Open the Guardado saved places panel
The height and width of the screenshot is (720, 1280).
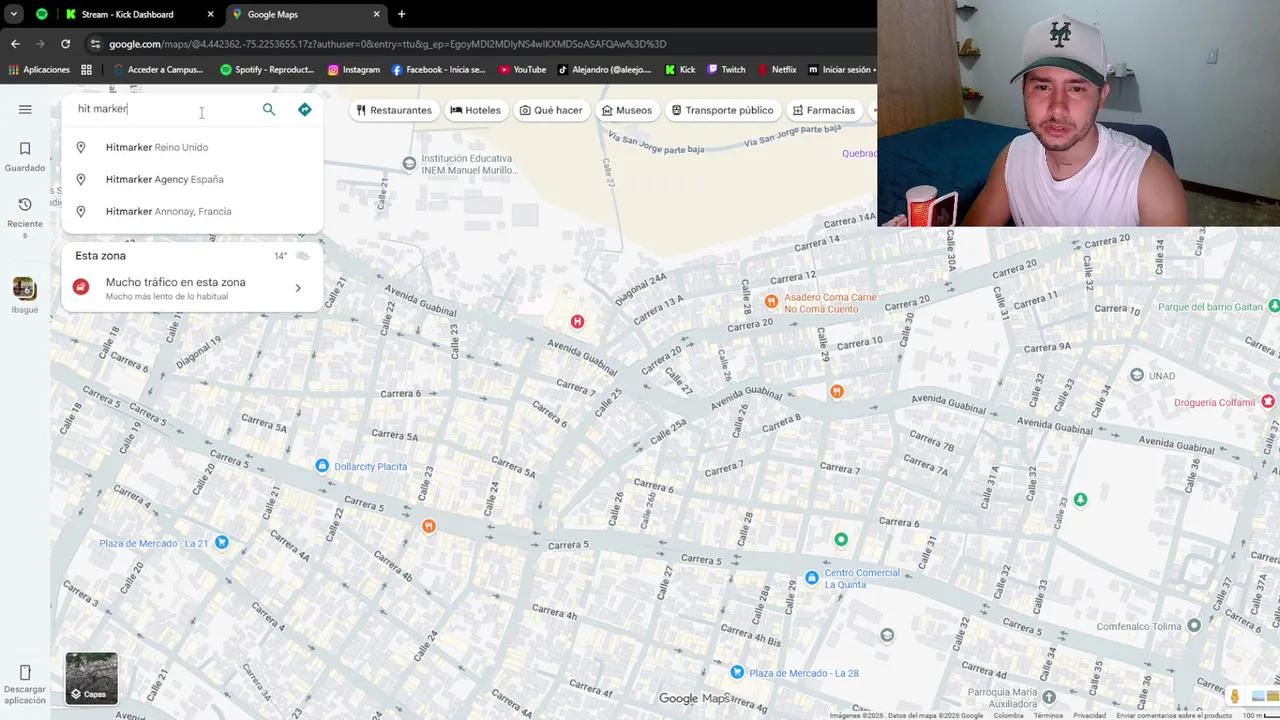(x=25, y=157)
